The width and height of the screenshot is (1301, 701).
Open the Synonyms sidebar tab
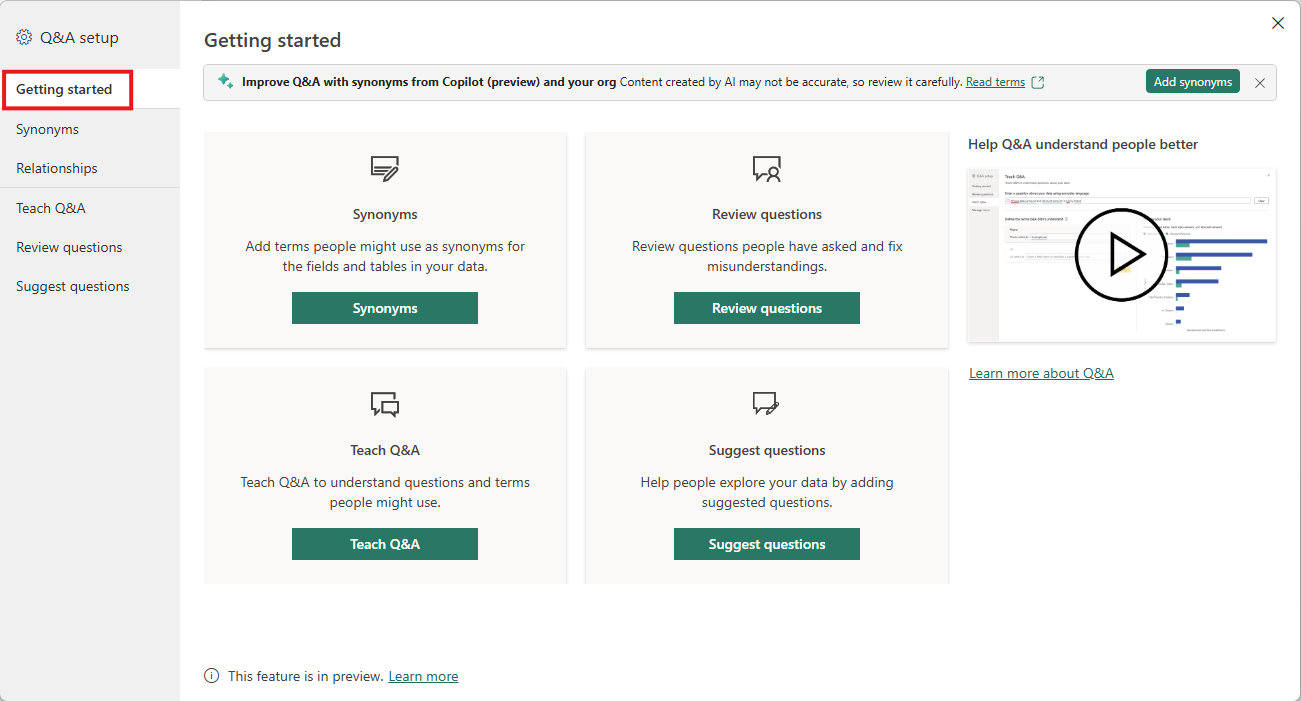tap(47, 129)
